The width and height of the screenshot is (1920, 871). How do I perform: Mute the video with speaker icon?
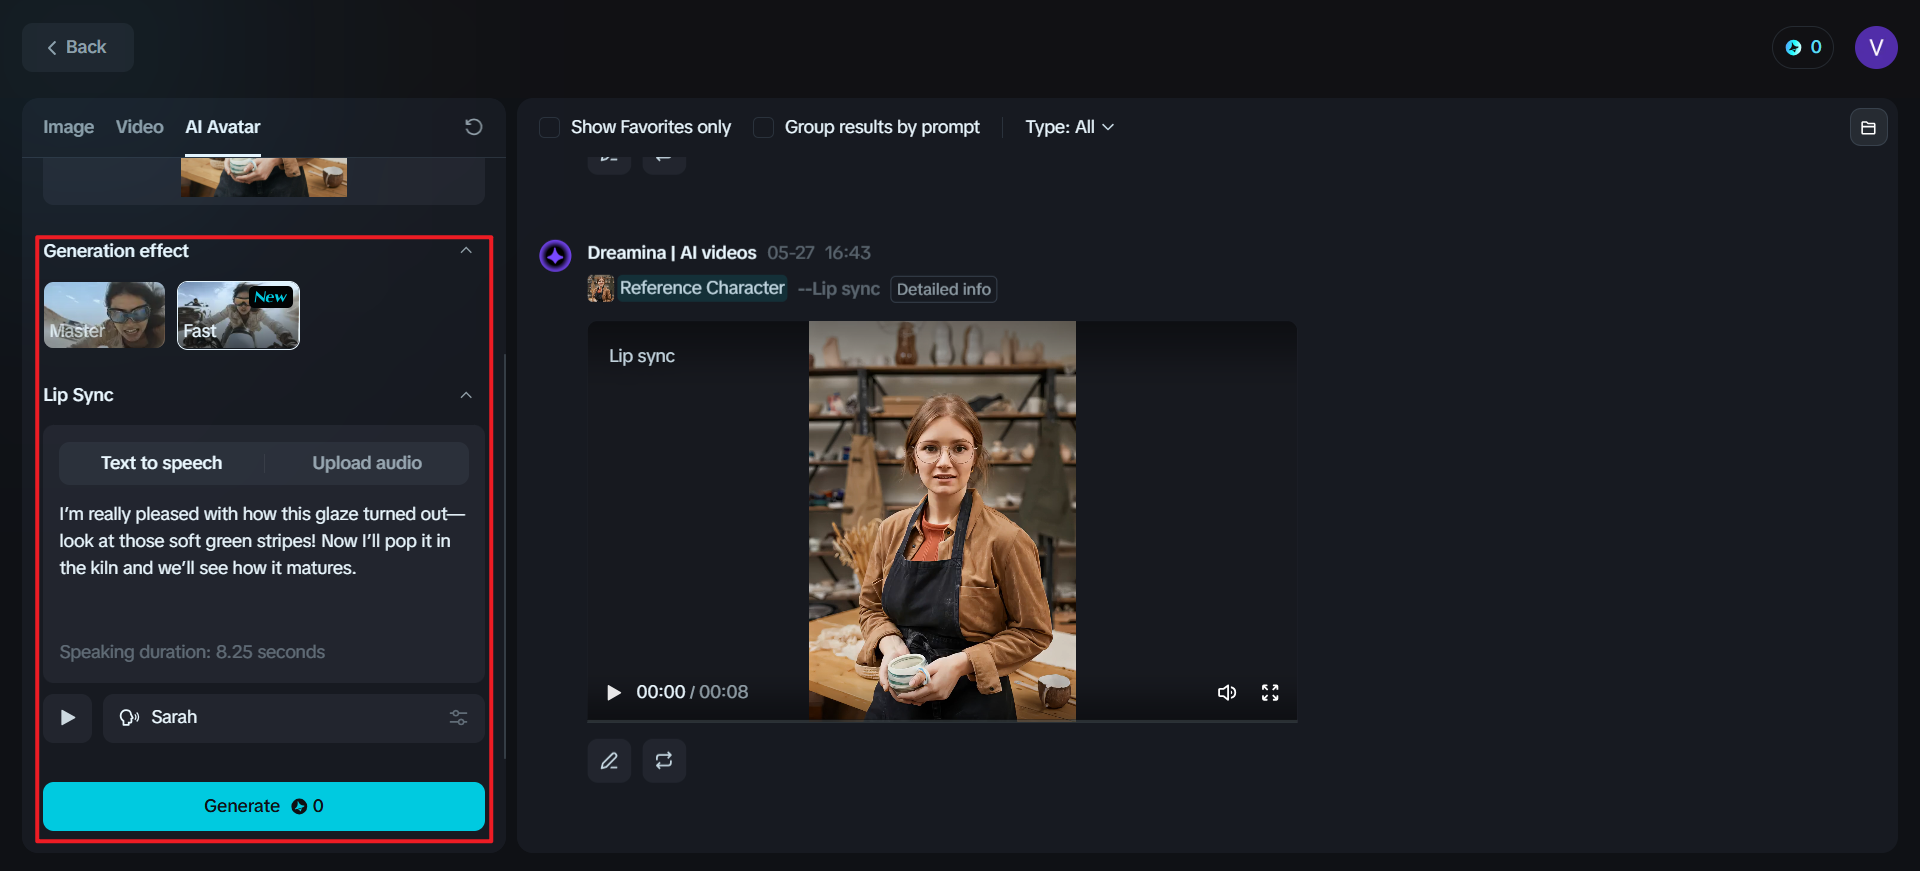point(1227,692)
